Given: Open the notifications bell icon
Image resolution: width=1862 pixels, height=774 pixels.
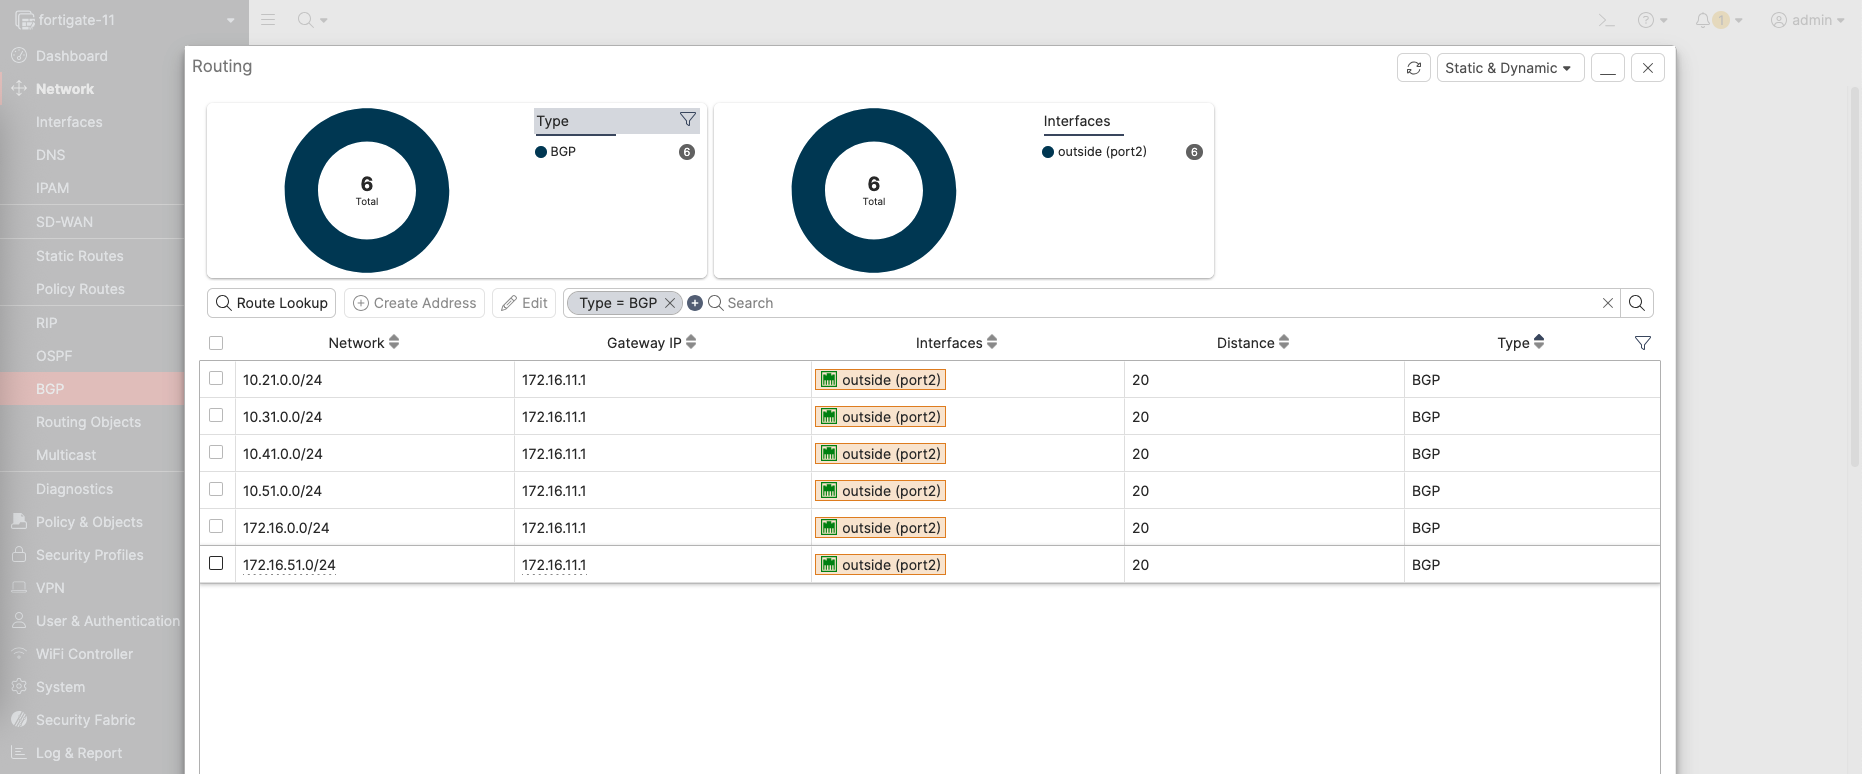Looking at the screenshot, I should click(x=1703, y=20).
